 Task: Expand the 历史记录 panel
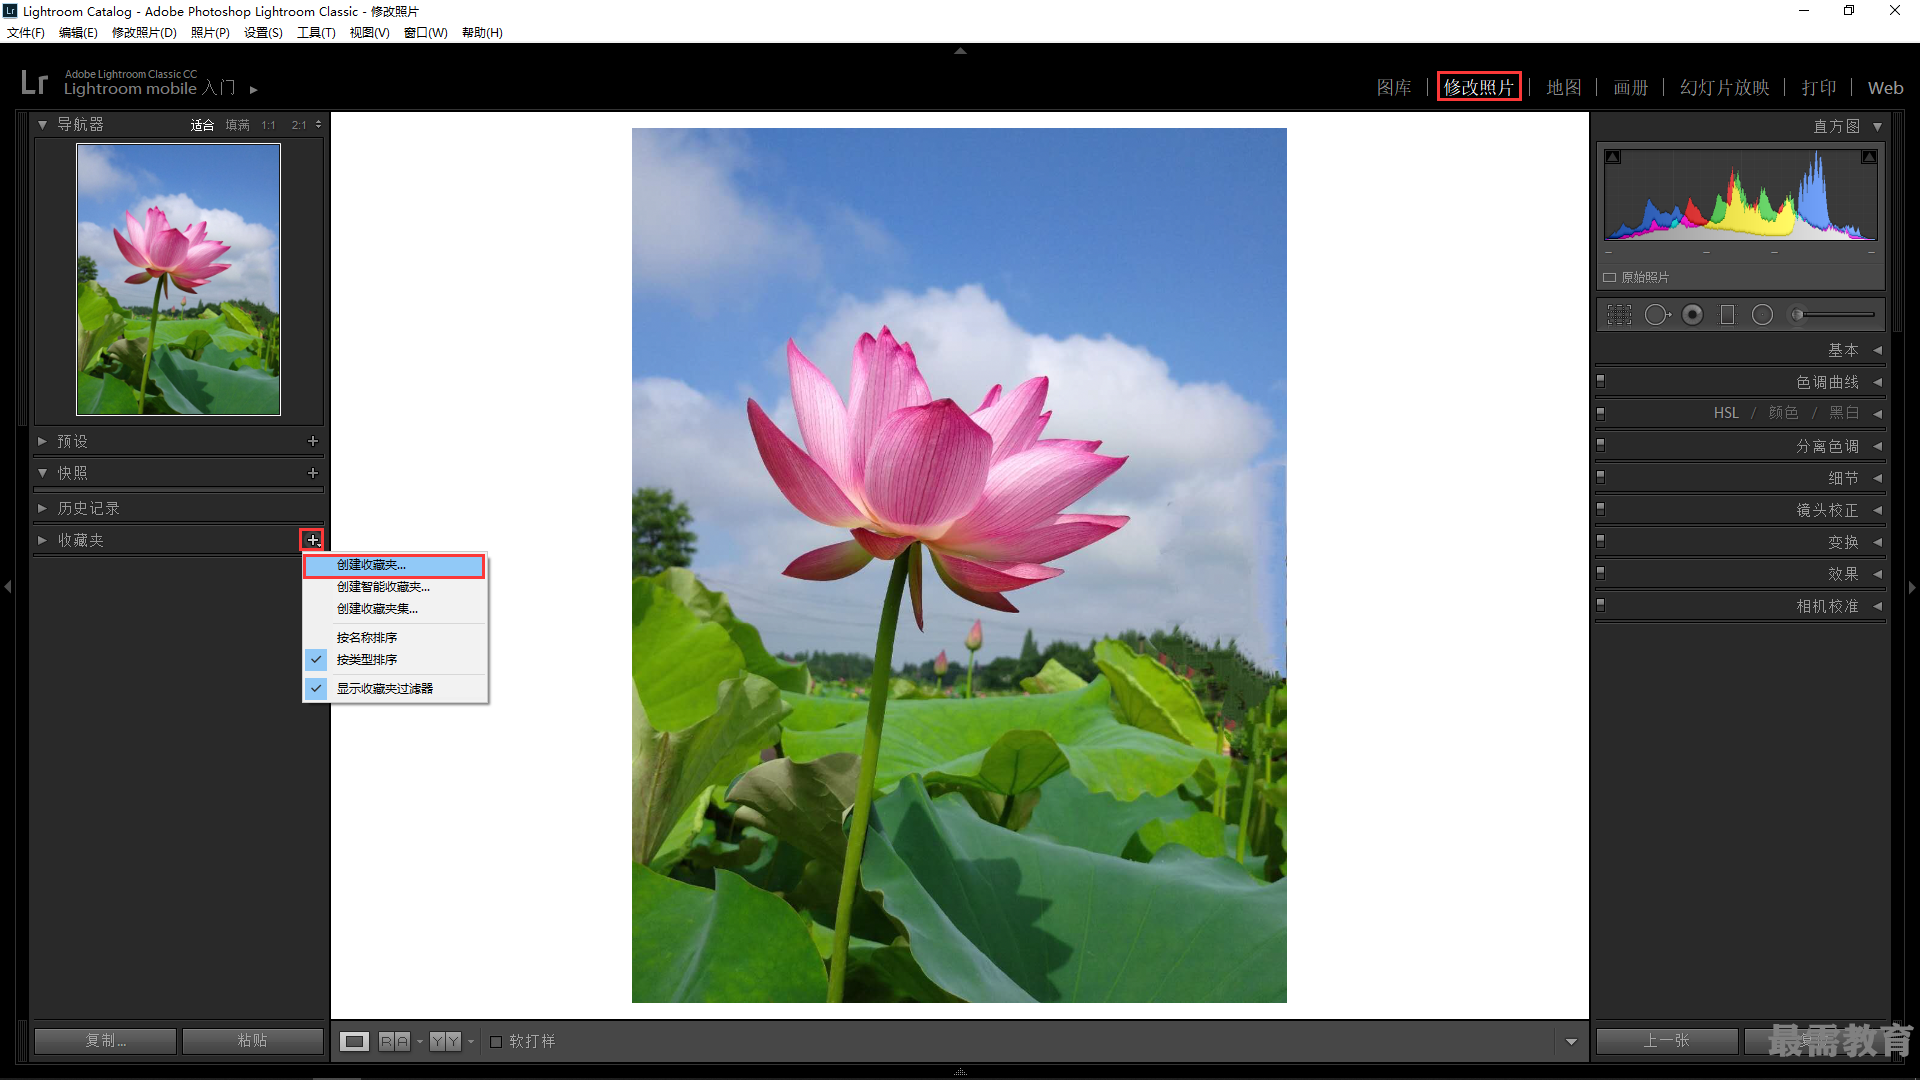coord(42,508)
